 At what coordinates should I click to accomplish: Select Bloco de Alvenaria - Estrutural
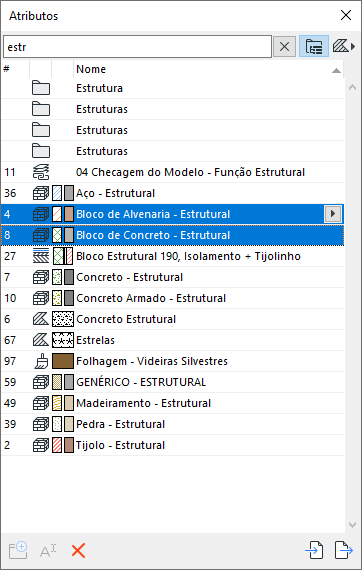tap(173, 214)
